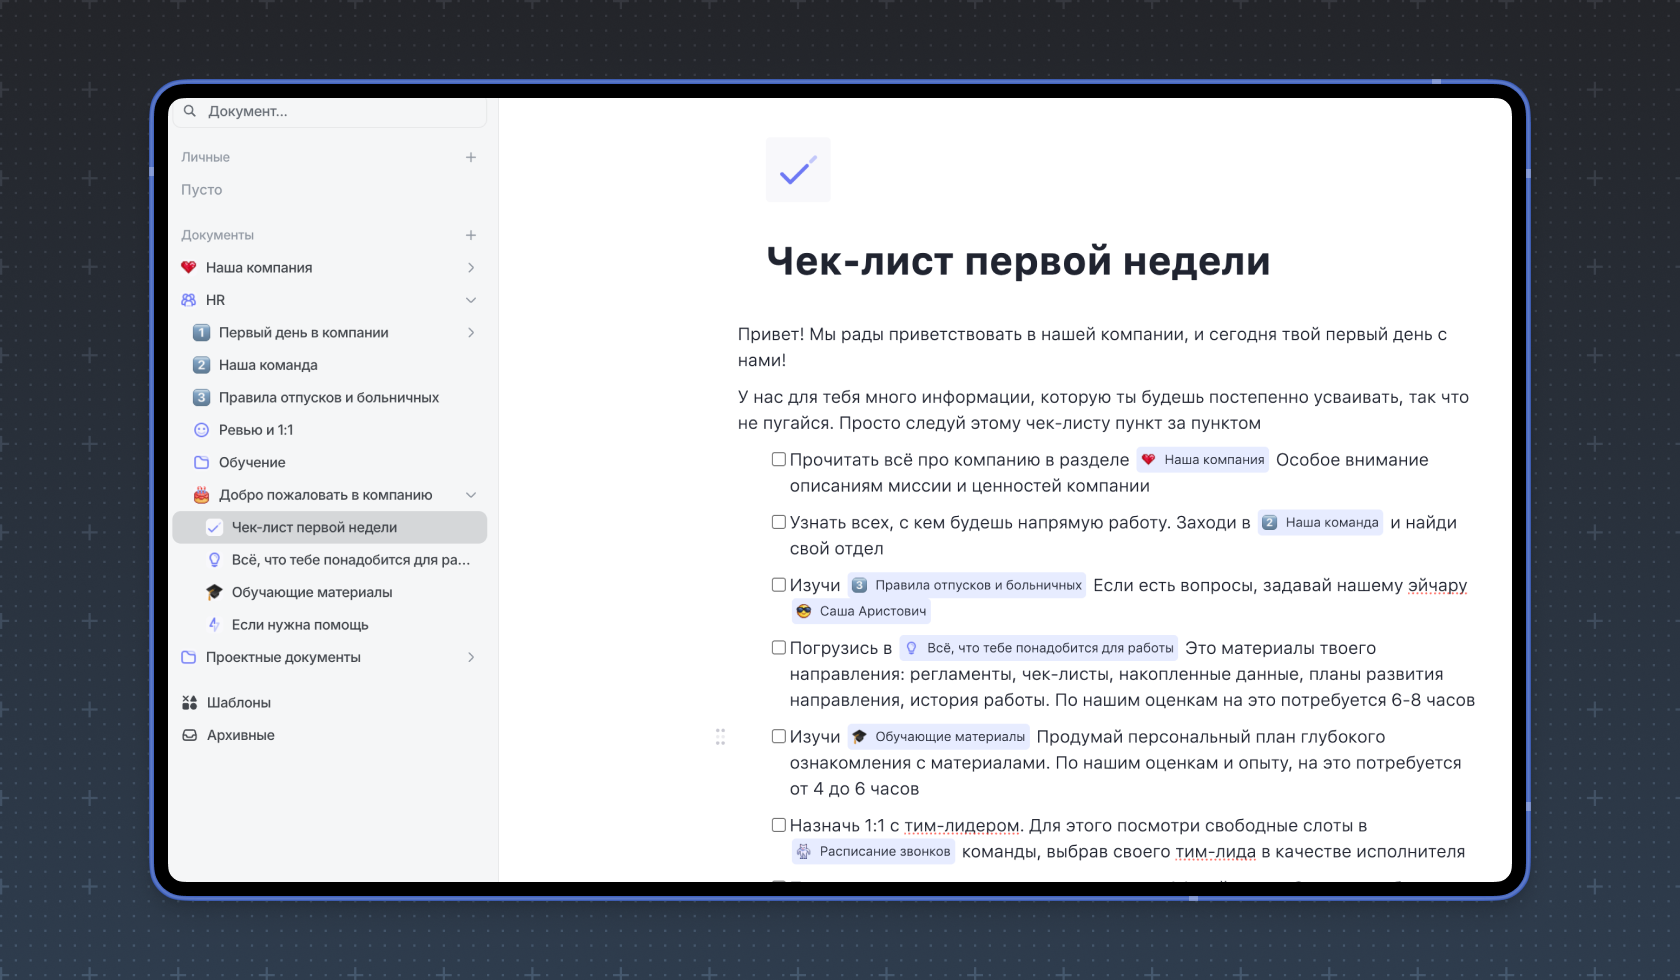The height and width of the screenshot is (980, 1680).
Task: Open Шаблоны from the sidebar
Action: tap(238, 703)
